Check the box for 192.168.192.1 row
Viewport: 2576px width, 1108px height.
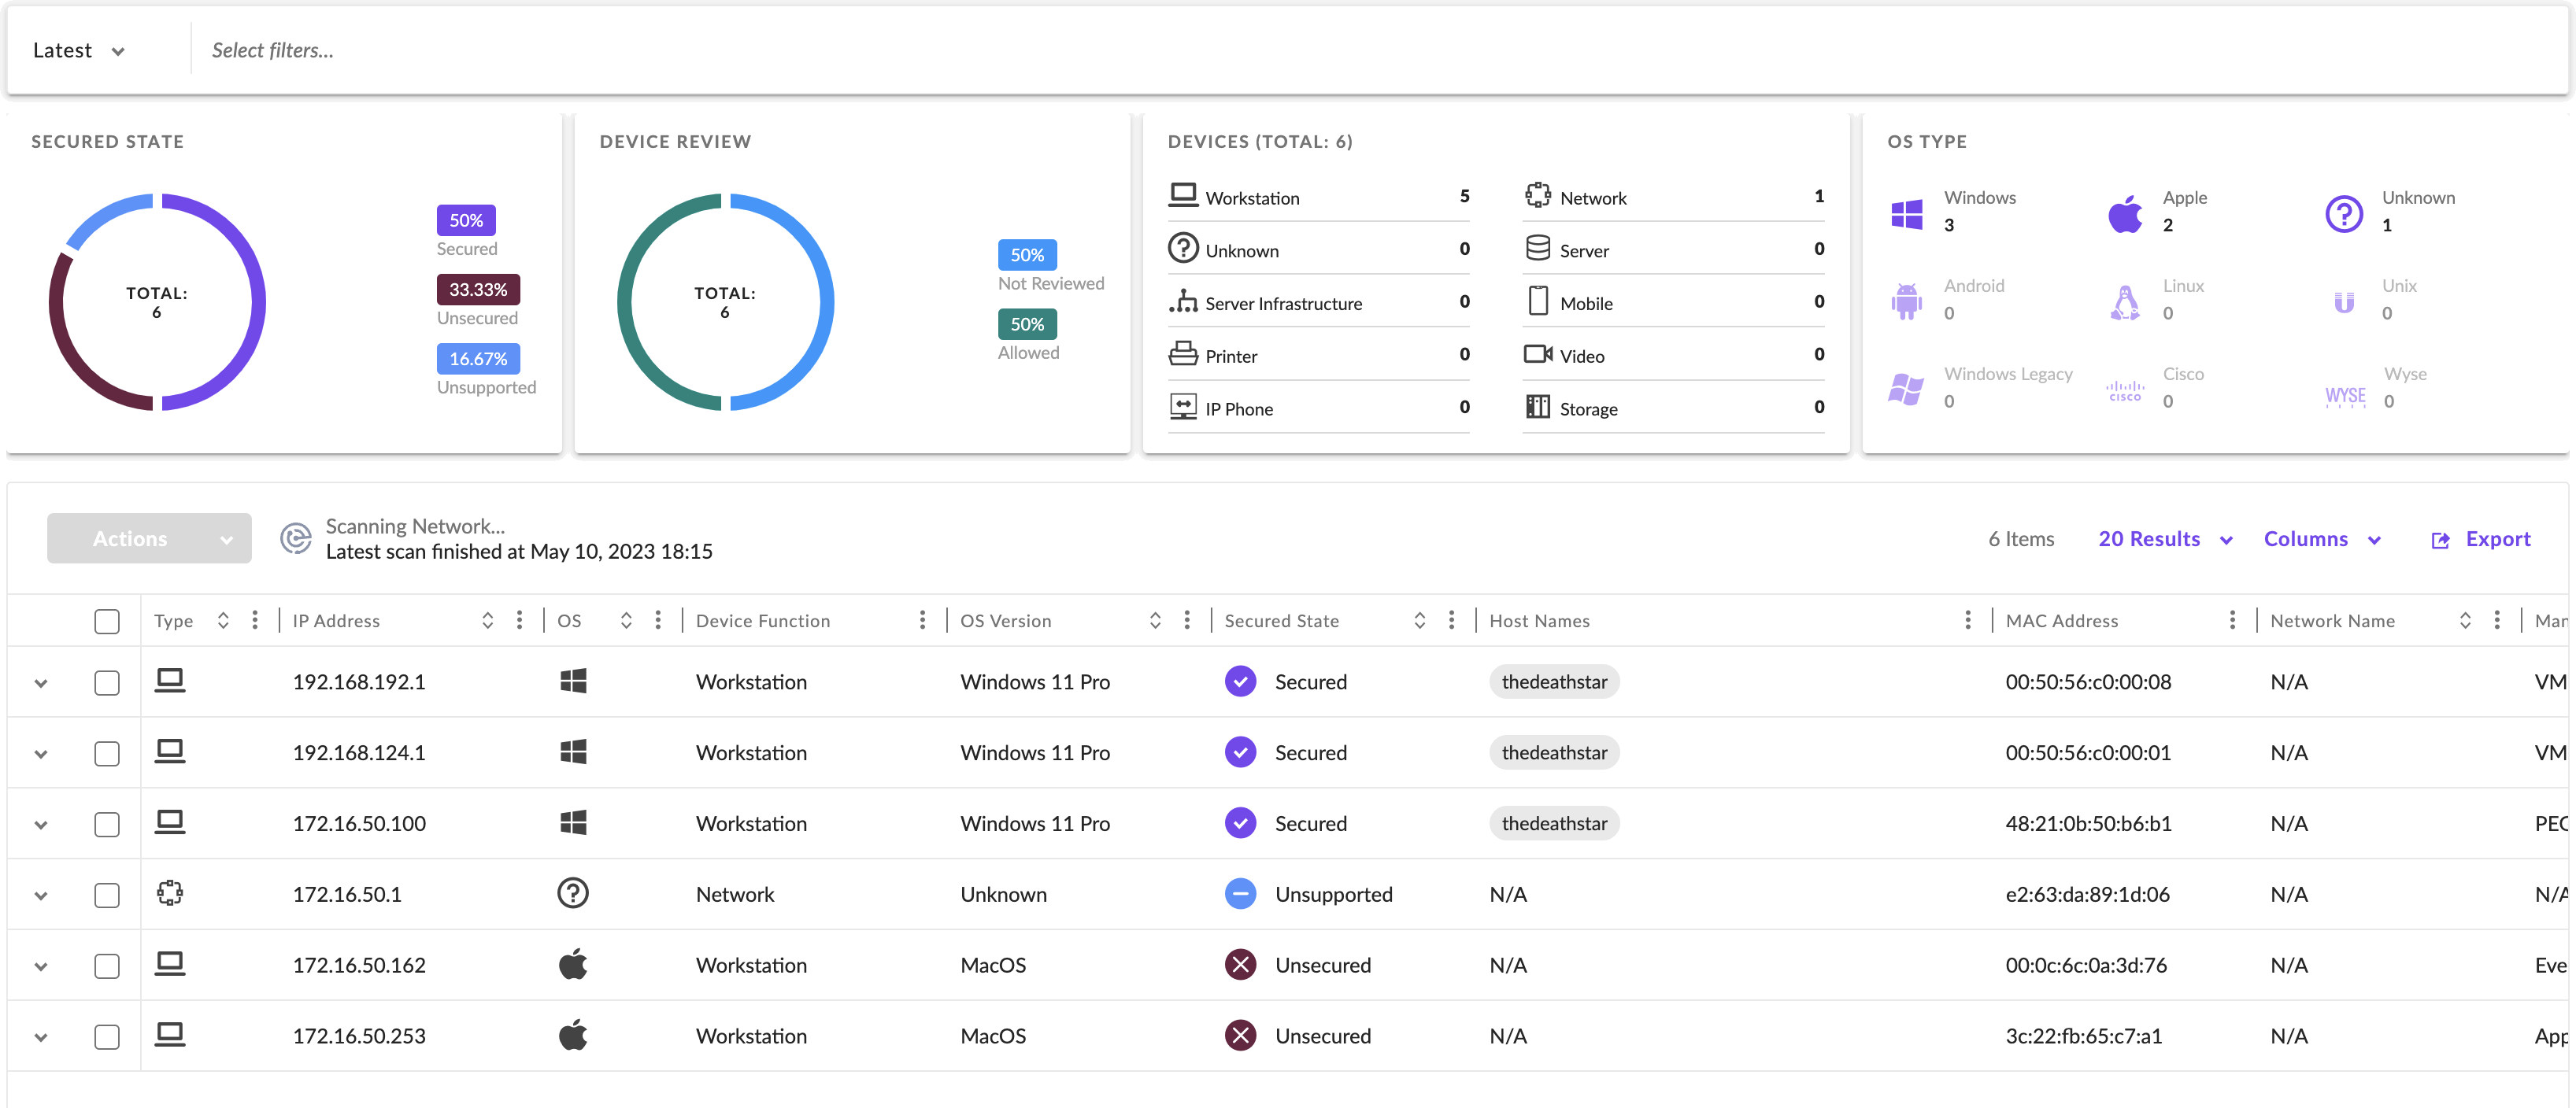pos(107,682)
